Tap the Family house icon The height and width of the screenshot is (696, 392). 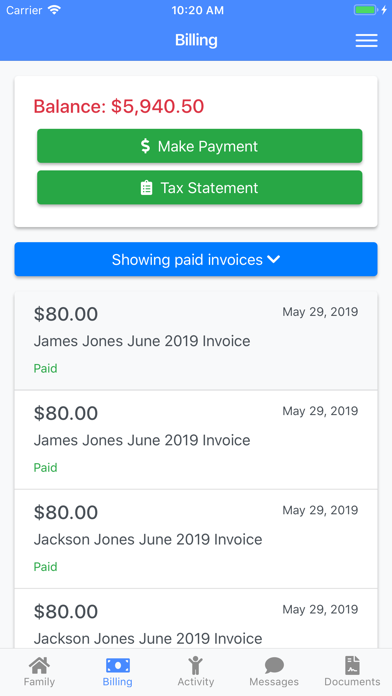point(39,666)
